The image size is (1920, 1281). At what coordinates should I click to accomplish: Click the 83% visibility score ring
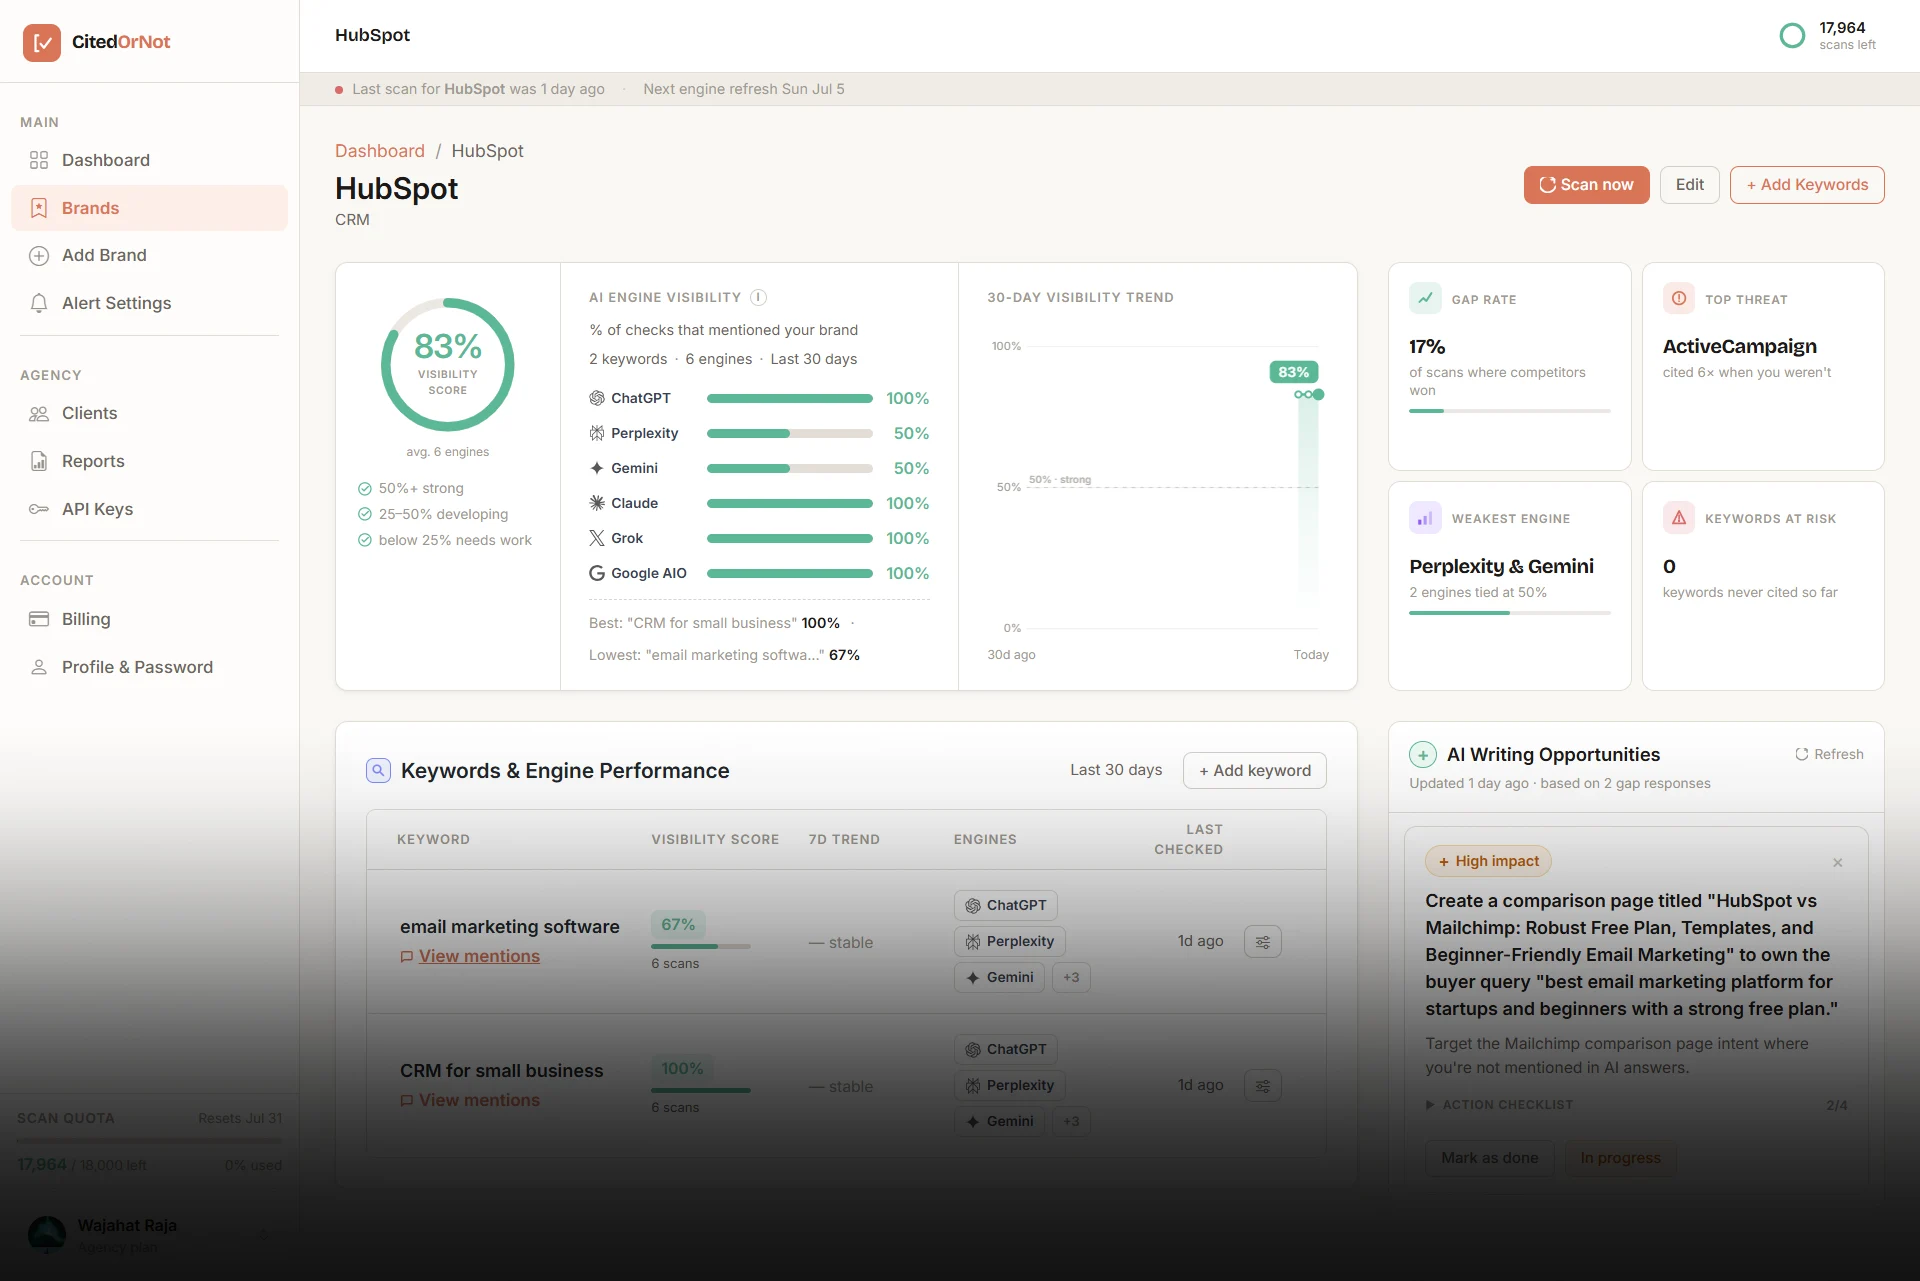pyautogui.click(x=448, y=365)
